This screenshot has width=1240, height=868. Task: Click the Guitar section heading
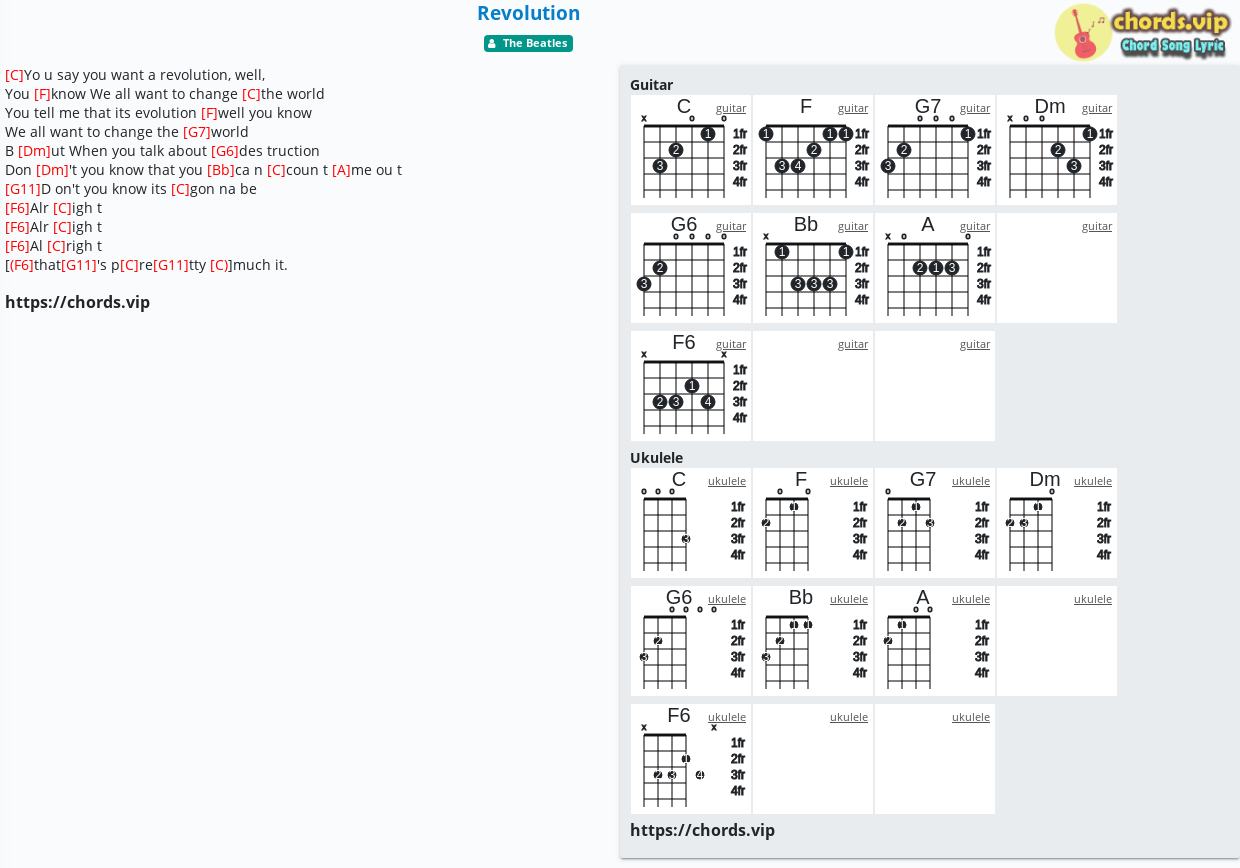pyautogui.click(x=651, y=85)
